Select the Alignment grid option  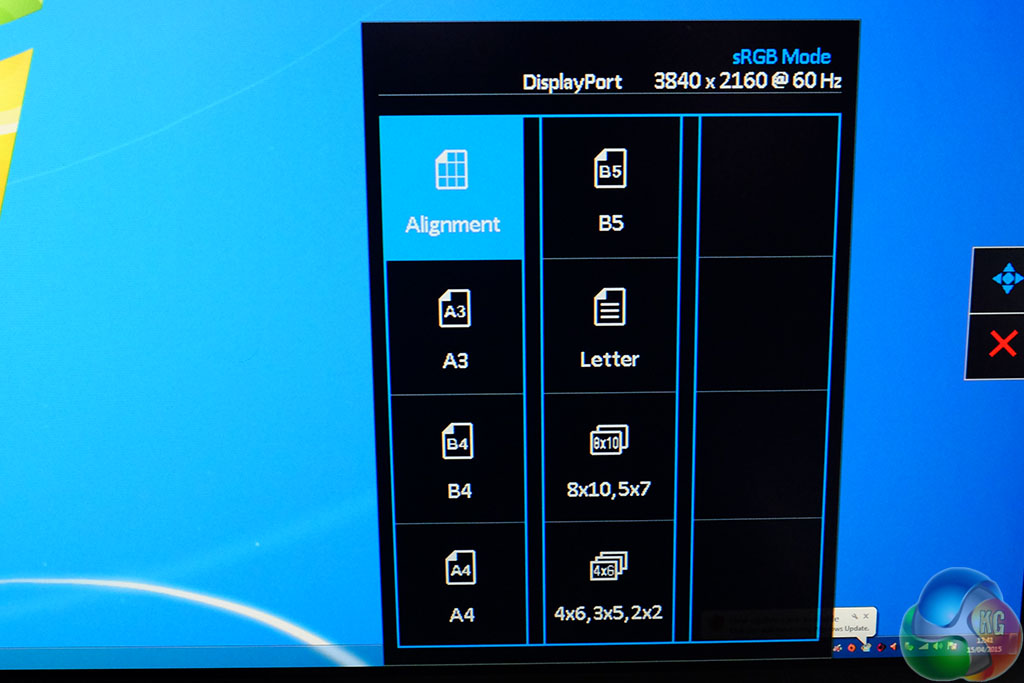[x=452, y=188]
